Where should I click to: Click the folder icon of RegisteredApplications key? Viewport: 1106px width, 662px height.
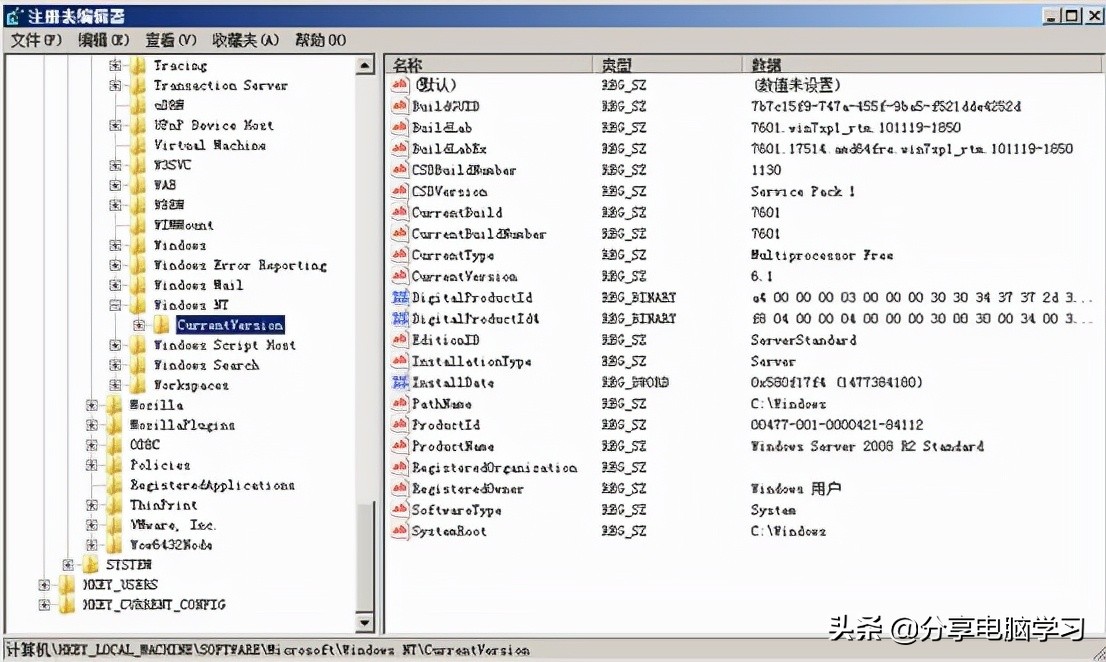tap(114, 484)
